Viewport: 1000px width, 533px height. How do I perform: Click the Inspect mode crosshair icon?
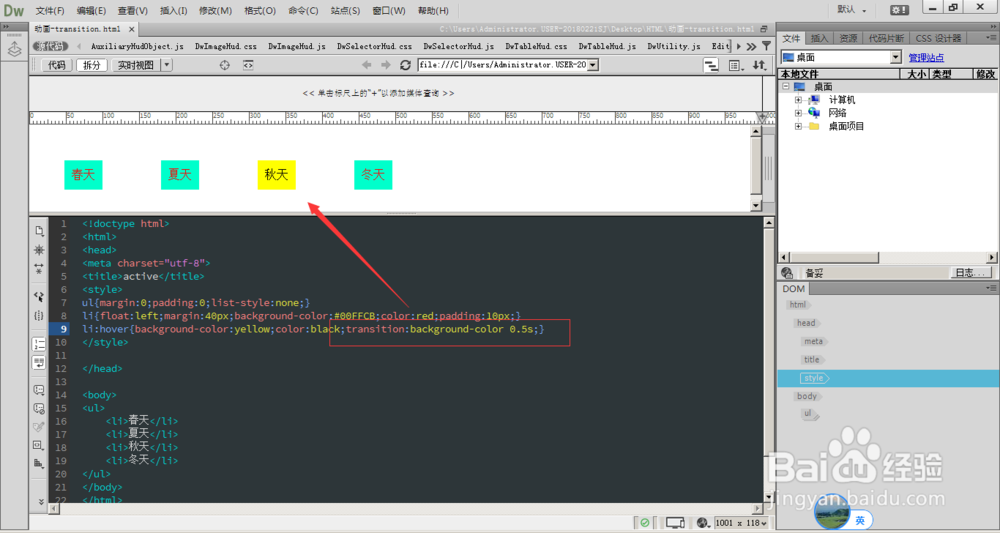pos(224,65)
